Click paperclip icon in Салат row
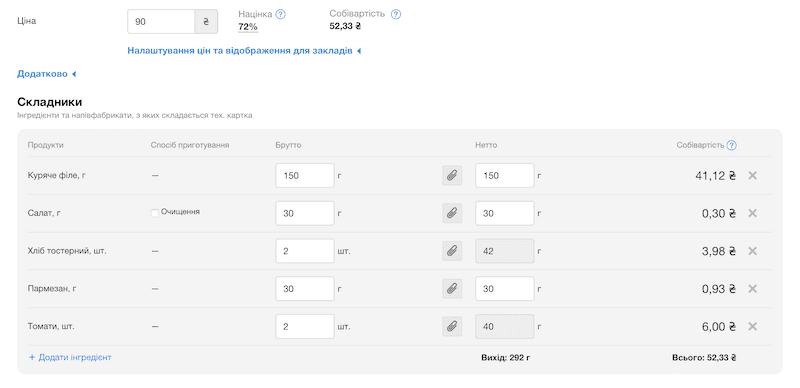This screenshot has width=800, height=388. [x=452, y=213]
